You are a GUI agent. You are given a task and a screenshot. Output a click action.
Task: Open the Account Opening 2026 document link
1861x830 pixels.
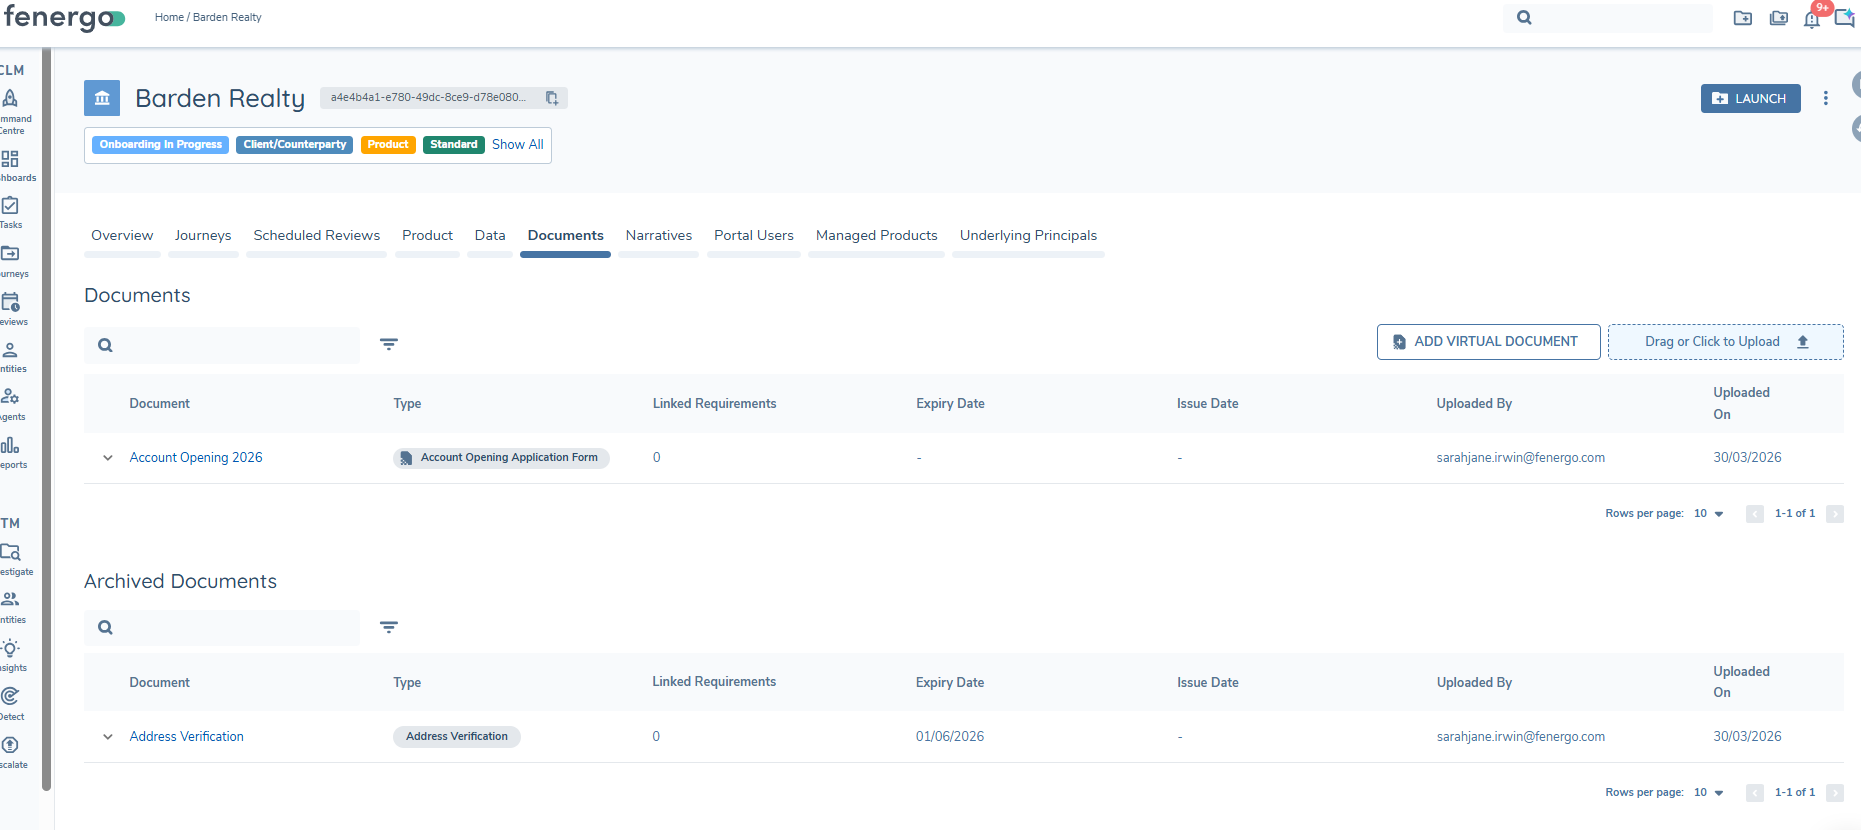pyautogui.click(x=196, y=458)
